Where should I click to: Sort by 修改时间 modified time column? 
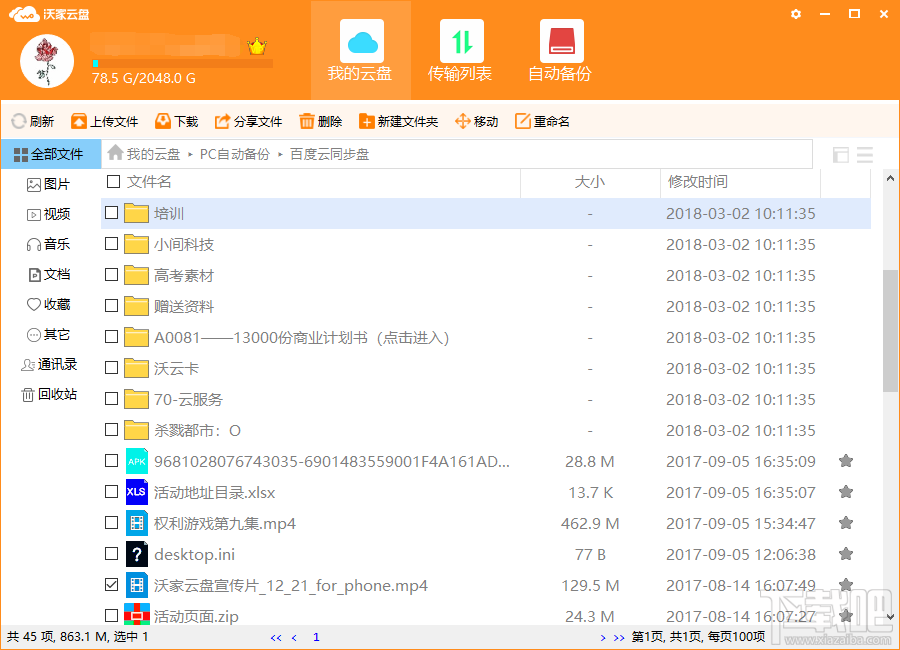(740, 183)
